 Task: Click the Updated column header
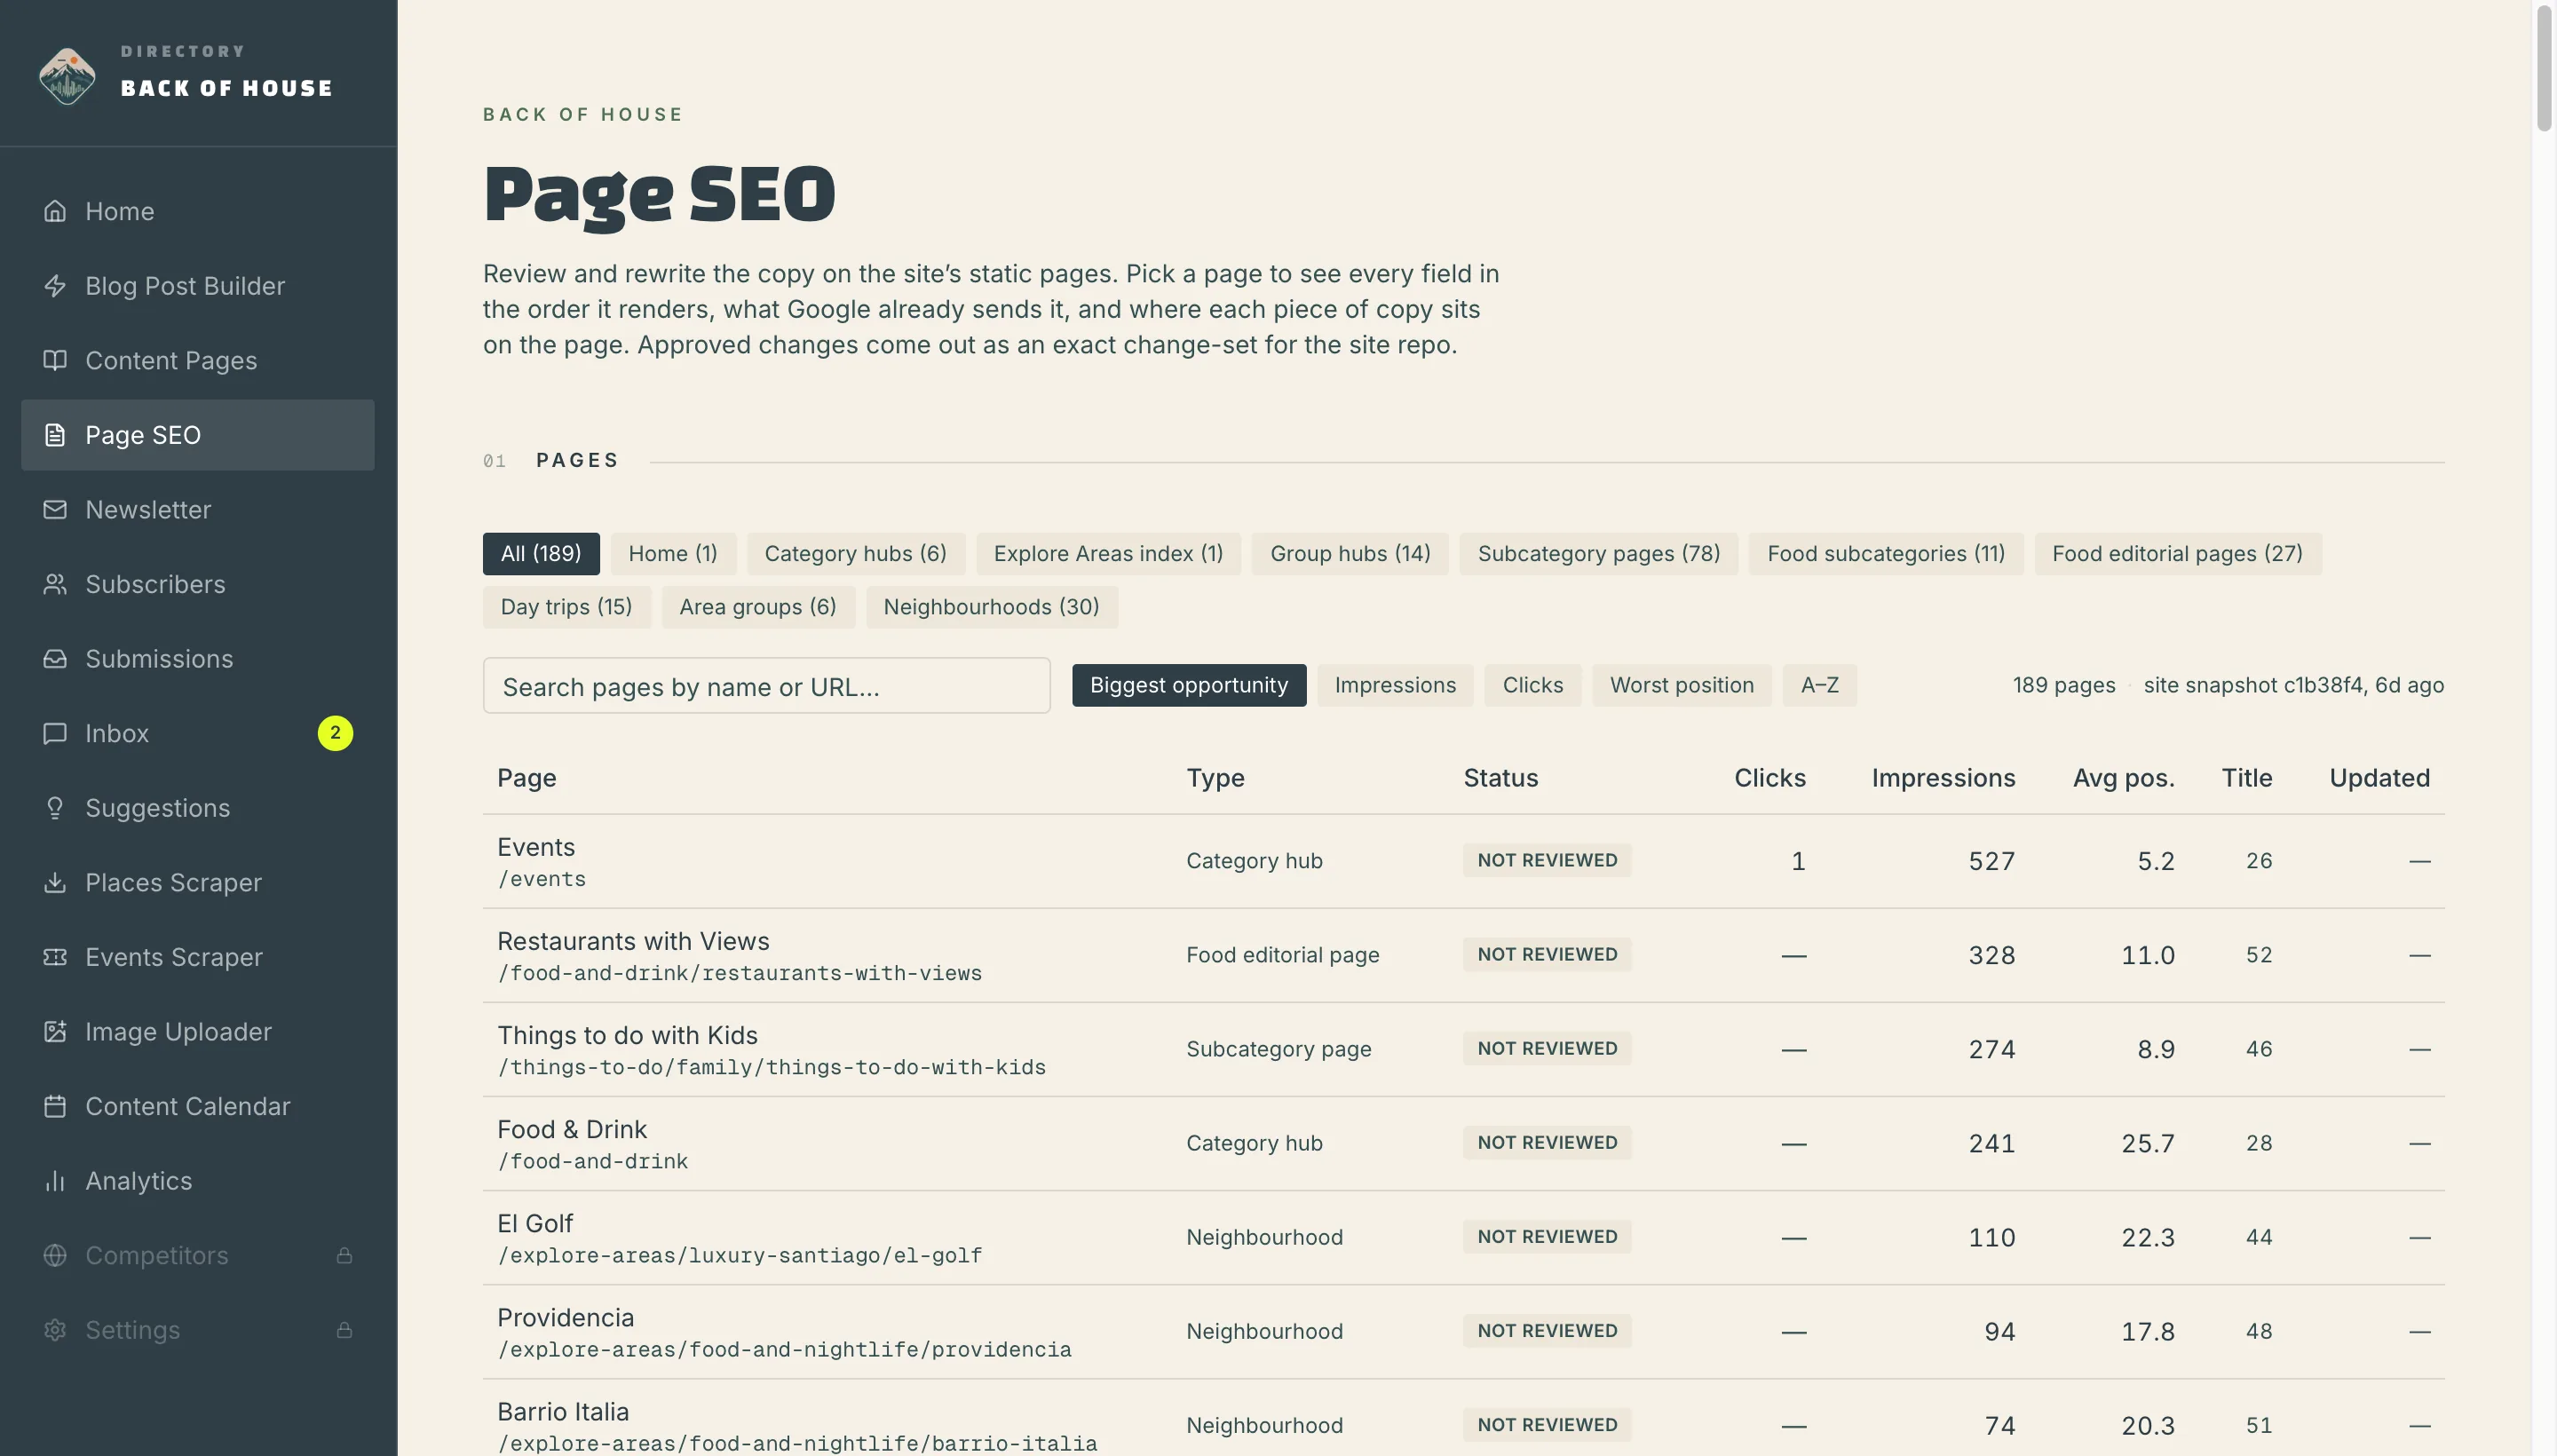(x=2379, y=778)
